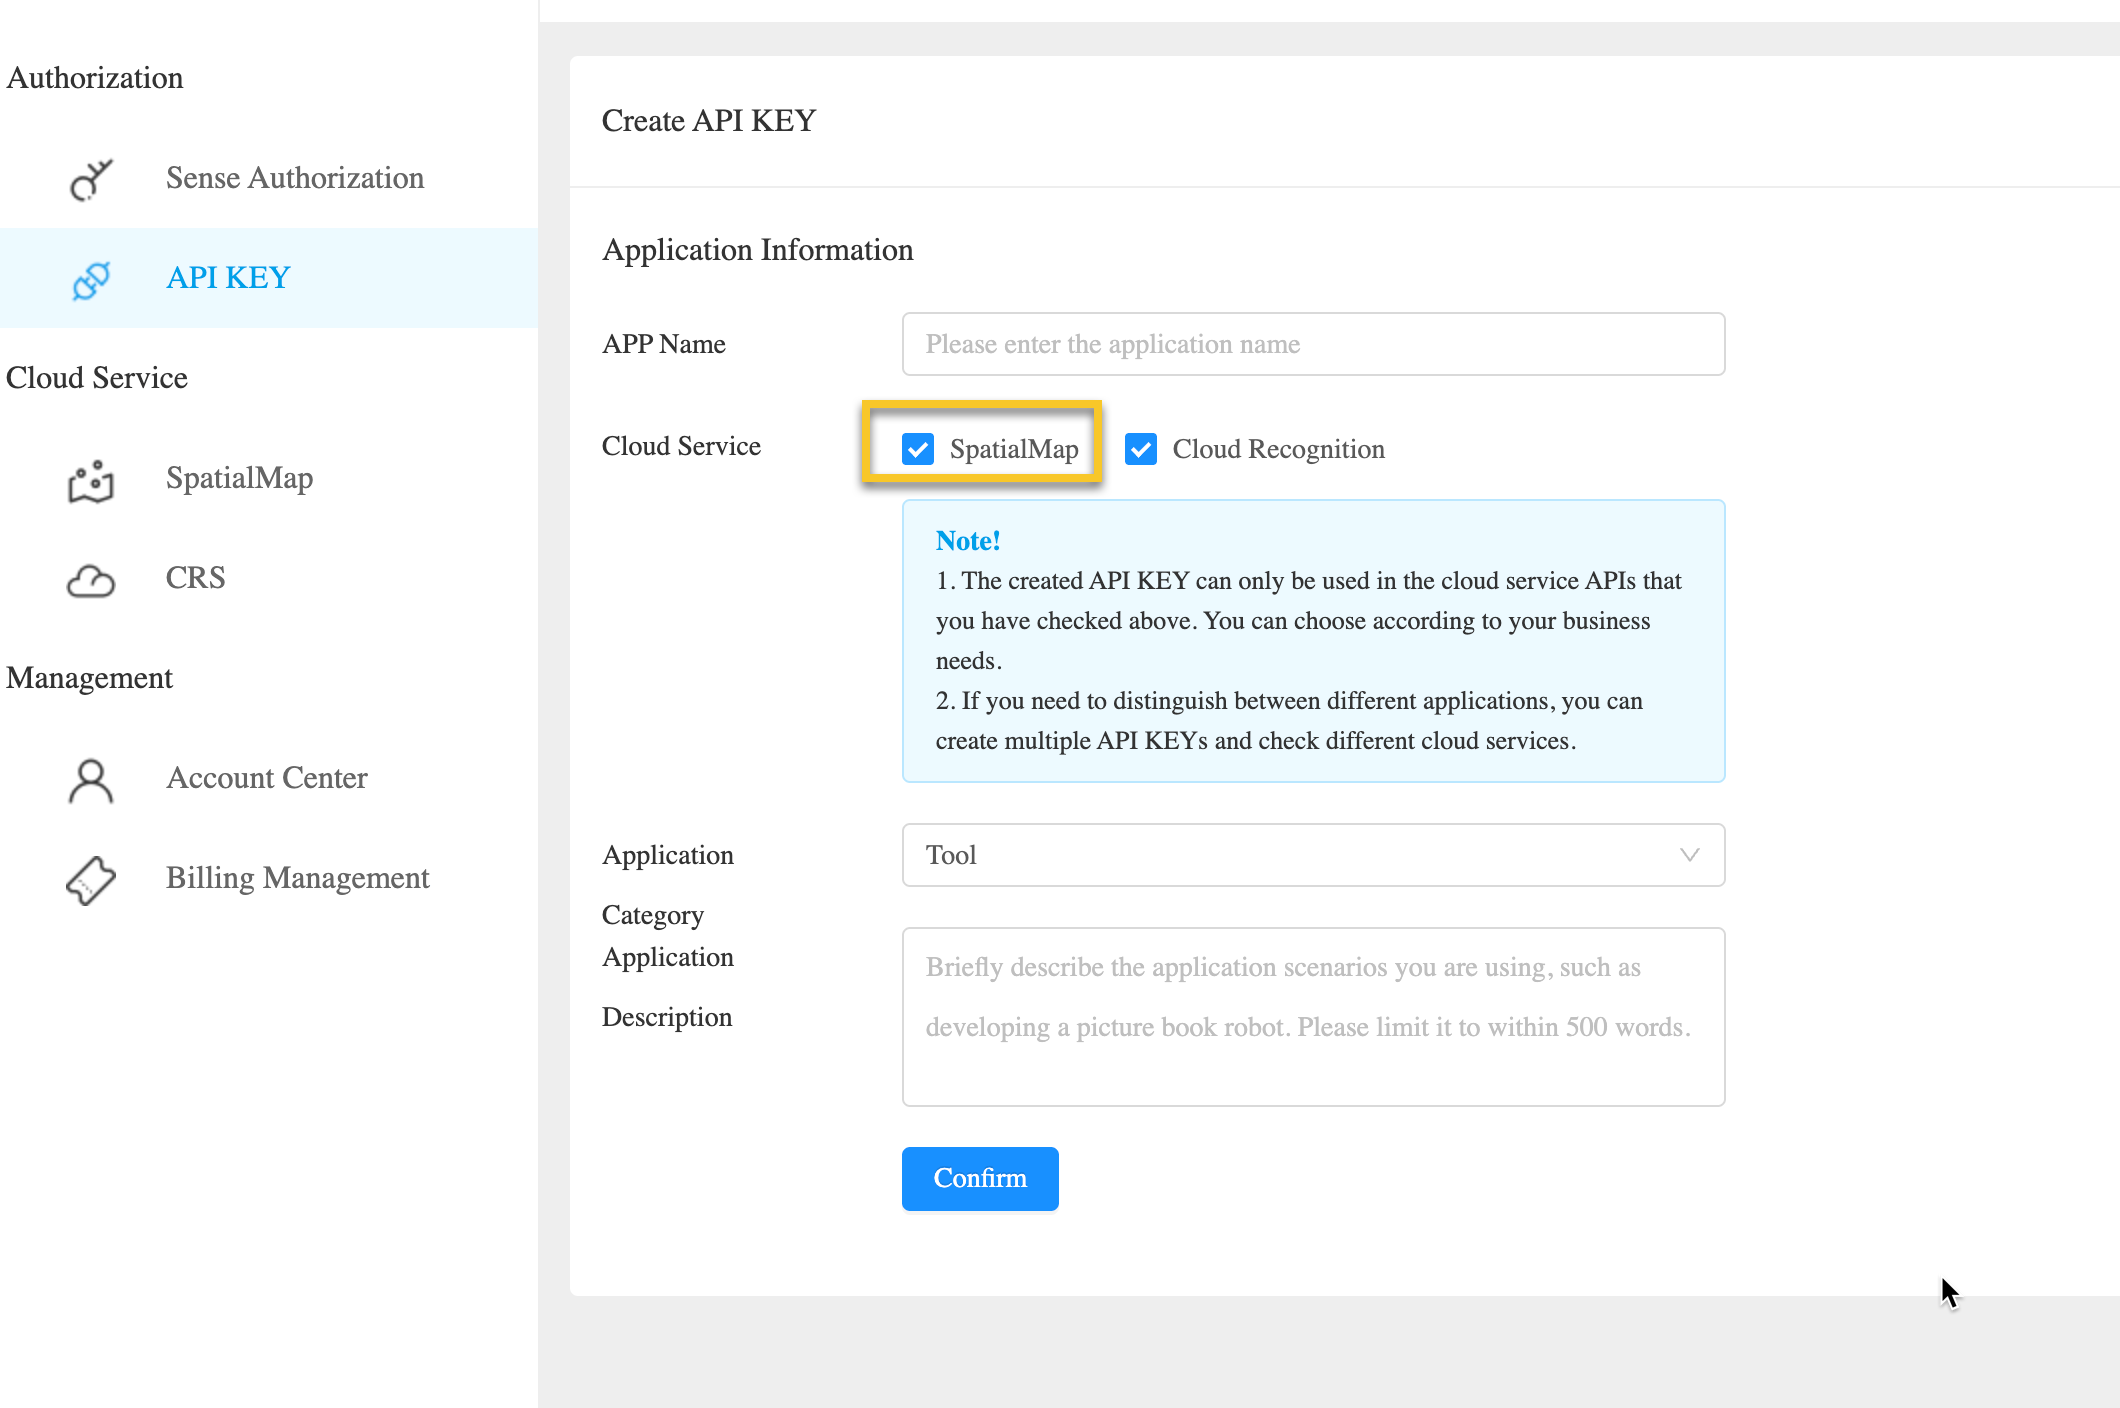Click the SpatialMap map icon in sidebar
Screen dimensions: 2120x1408
pos(91,480)
